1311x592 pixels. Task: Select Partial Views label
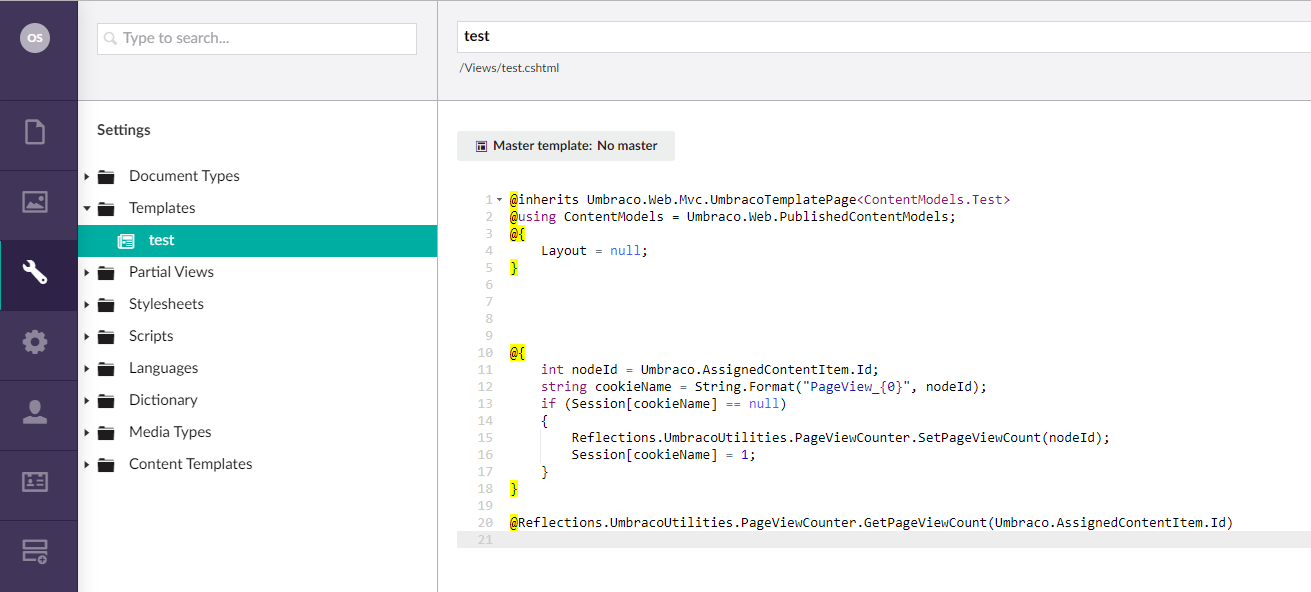pos(171,272)
